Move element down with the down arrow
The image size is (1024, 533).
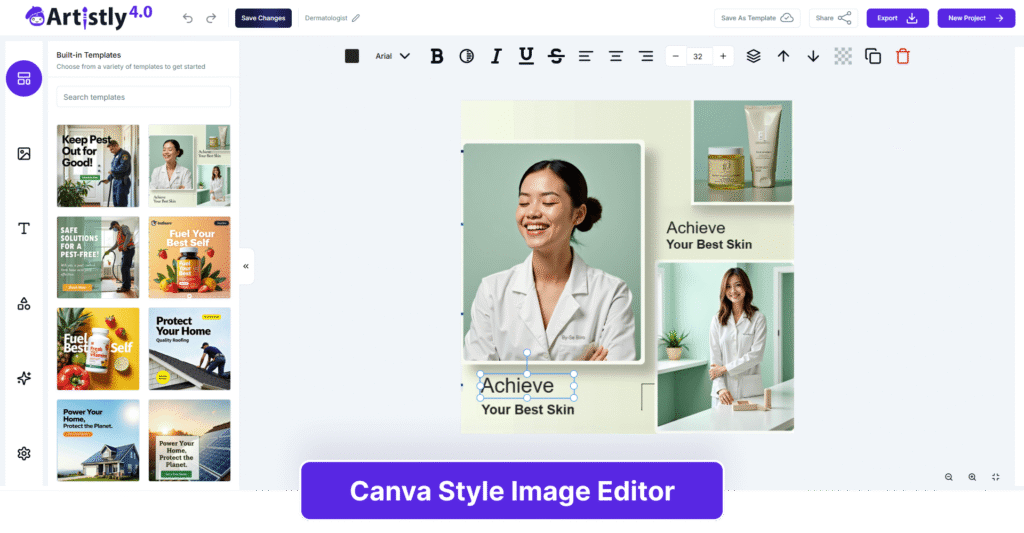click(813, 56)
